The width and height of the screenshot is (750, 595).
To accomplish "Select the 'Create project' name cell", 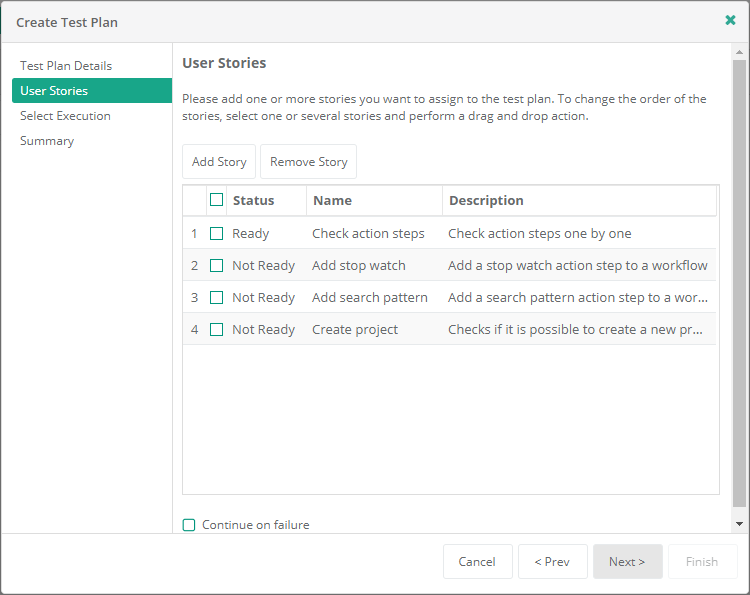I will tap(355, 330).
